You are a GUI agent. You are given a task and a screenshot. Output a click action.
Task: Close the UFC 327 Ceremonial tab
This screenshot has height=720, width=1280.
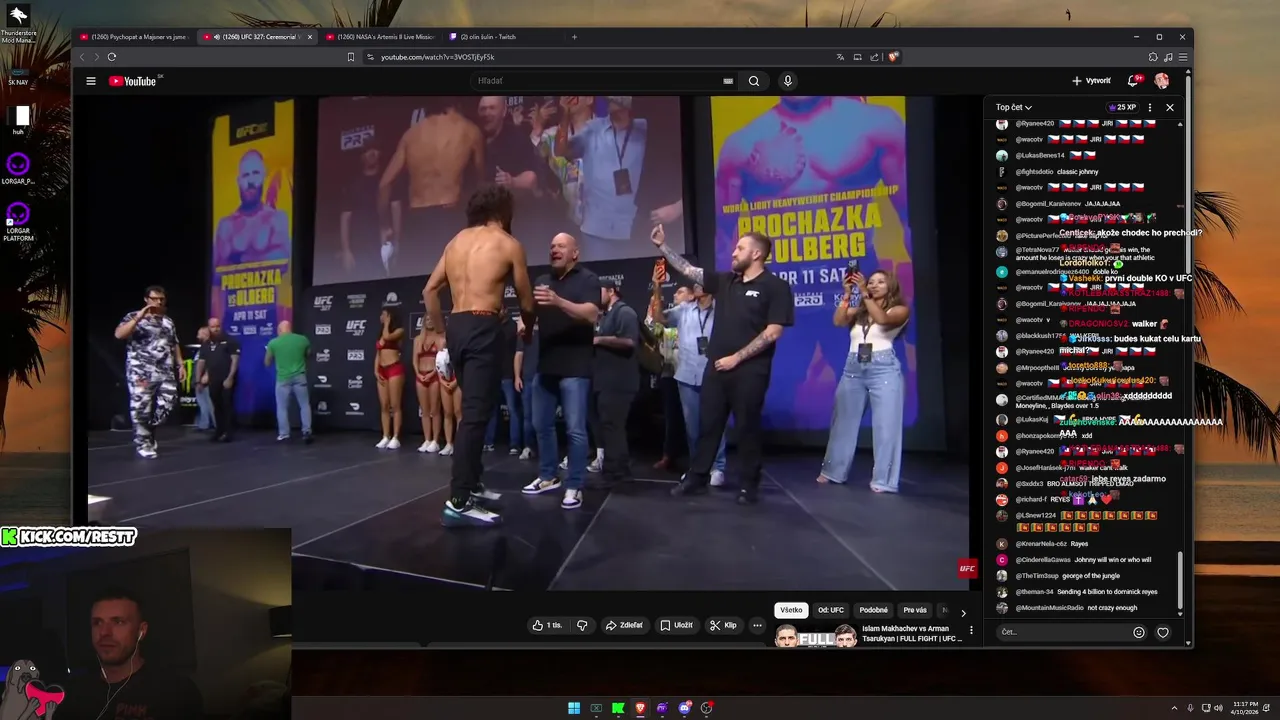coord(309,37)
